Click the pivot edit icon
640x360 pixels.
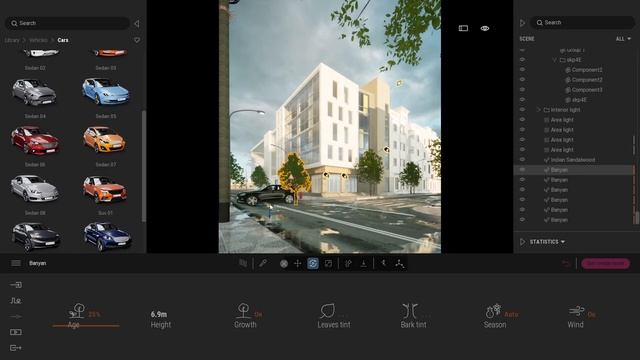tap(384, 264)
